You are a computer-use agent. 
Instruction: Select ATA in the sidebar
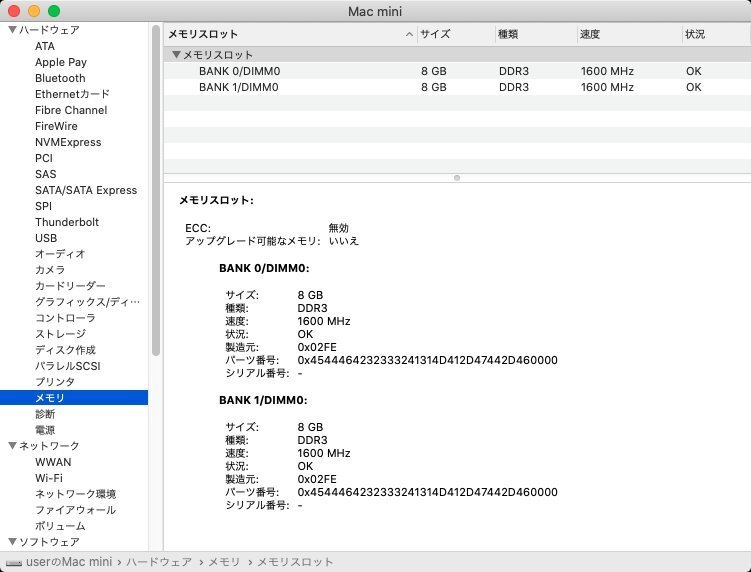tap(45, 46)
